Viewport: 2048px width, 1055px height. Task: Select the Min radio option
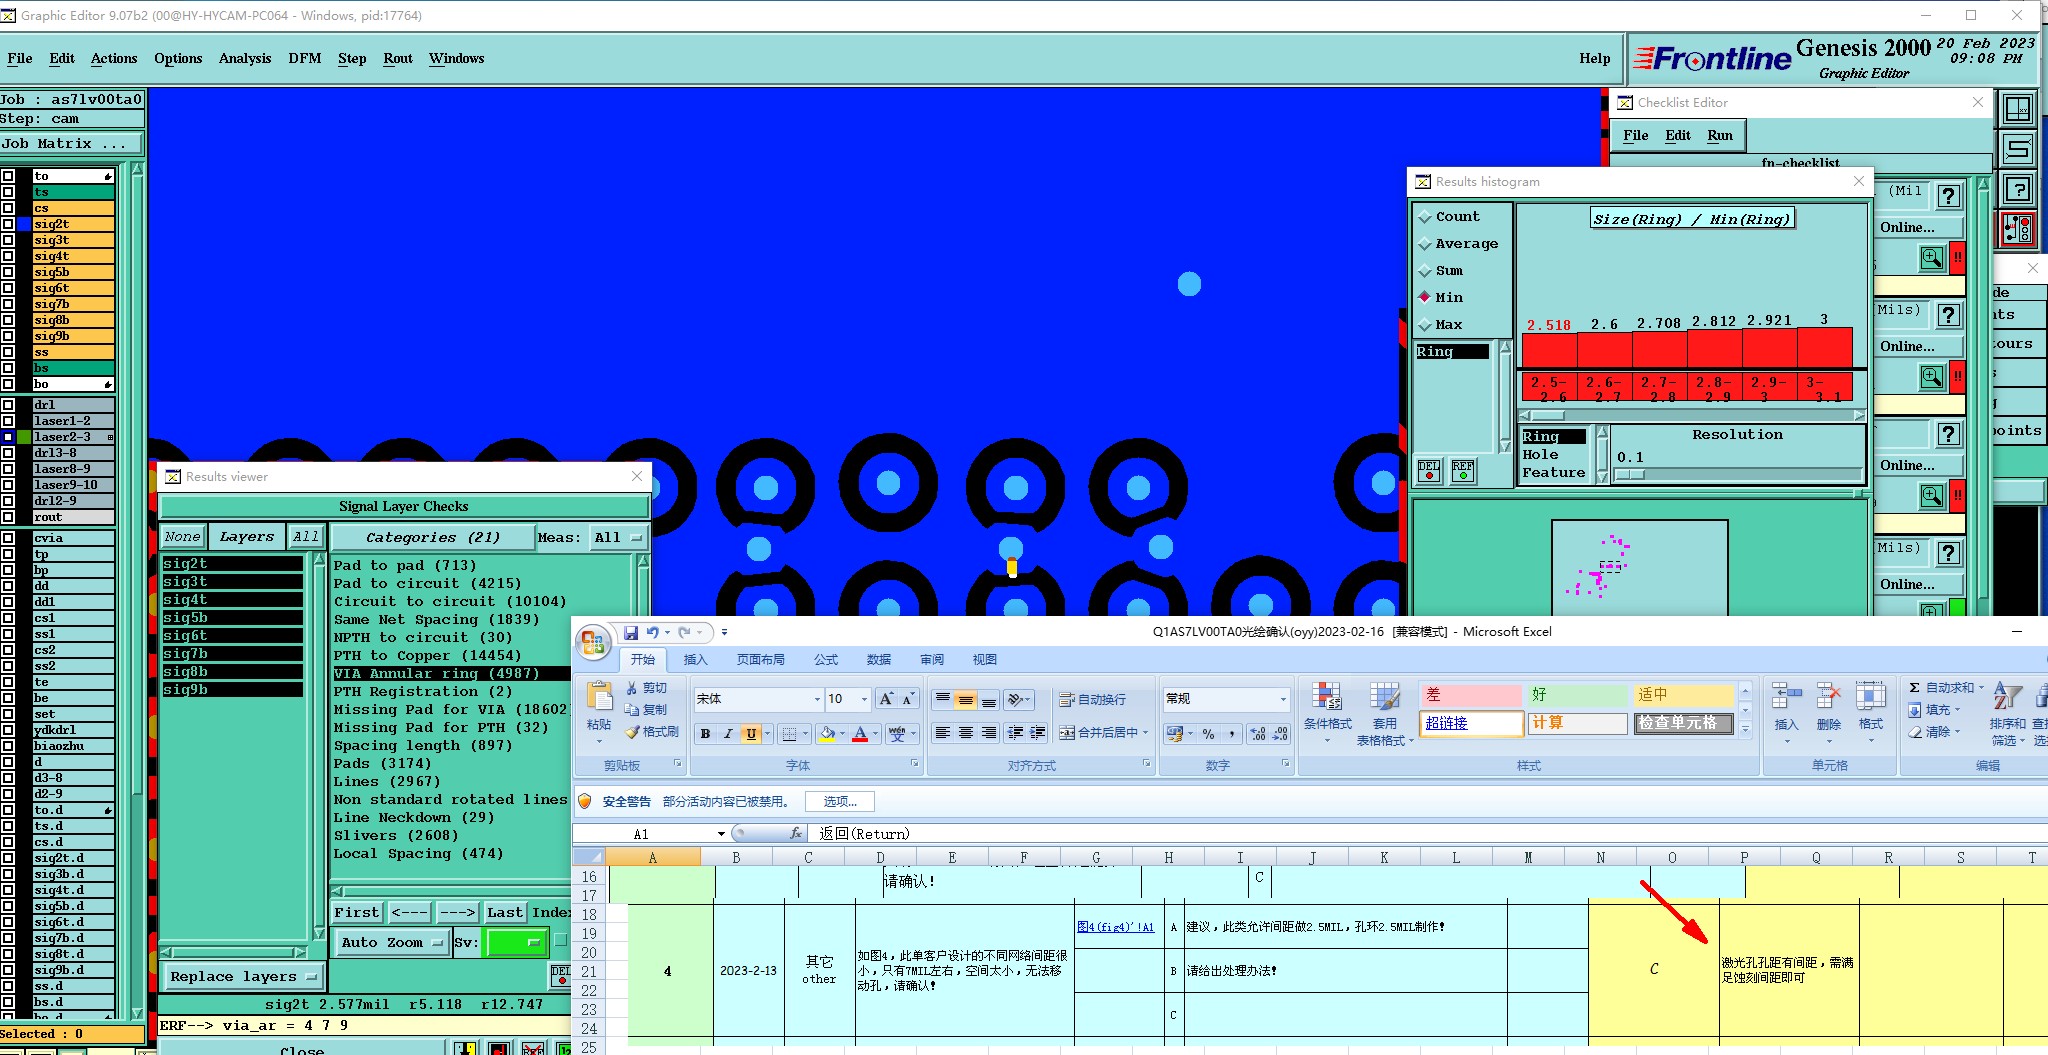tap(1425, 297)
